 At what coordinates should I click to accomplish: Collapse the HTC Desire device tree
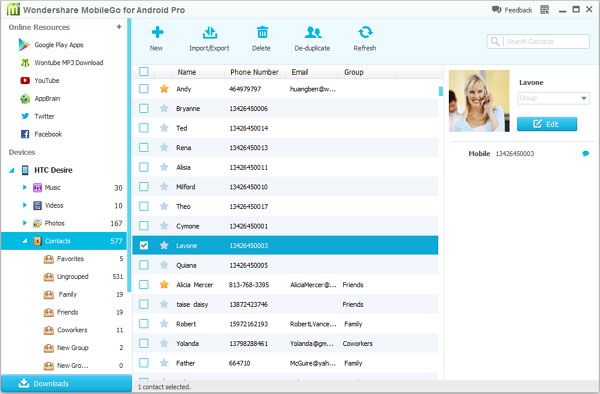coord(12,171)
